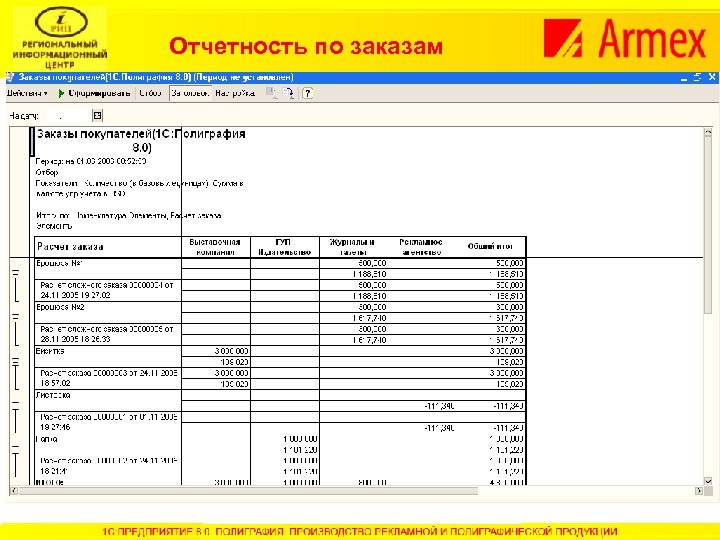
Task: Click the toolbar icon just left of Help
Action: coord(288,93)
